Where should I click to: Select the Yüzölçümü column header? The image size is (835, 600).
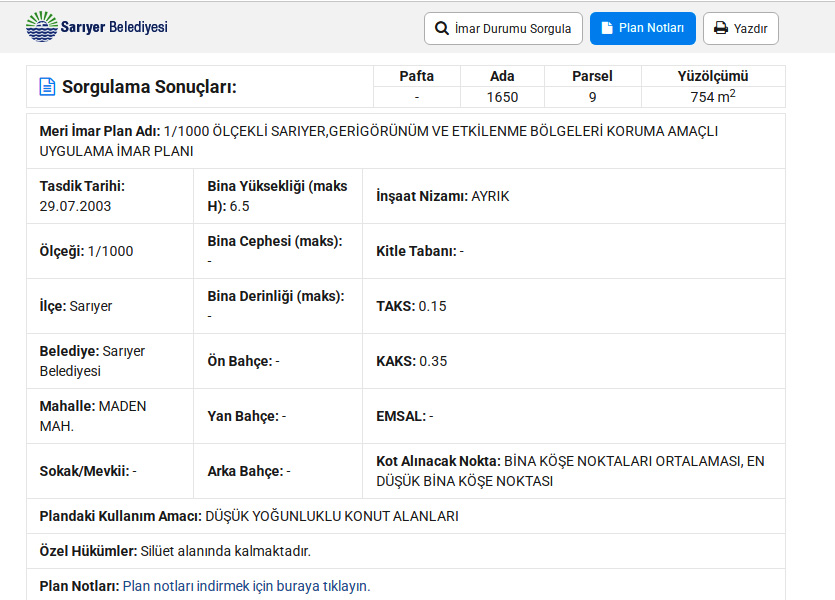(x=713, y=76)
